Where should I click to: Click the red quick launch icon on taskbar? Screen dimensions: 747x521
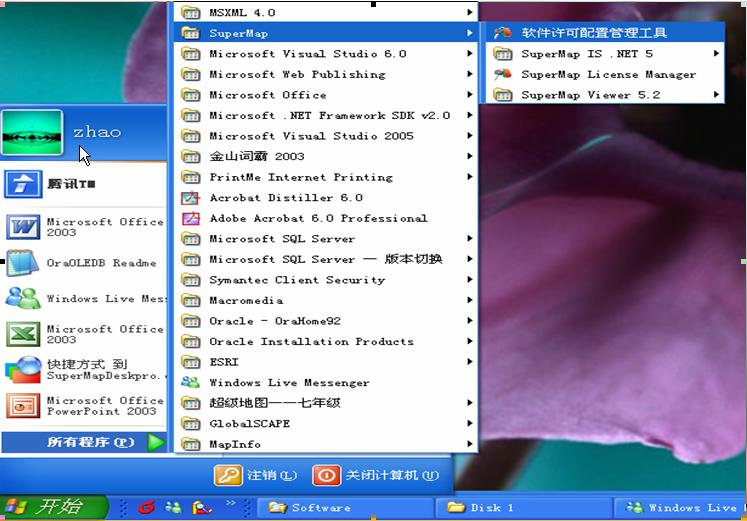147,508
